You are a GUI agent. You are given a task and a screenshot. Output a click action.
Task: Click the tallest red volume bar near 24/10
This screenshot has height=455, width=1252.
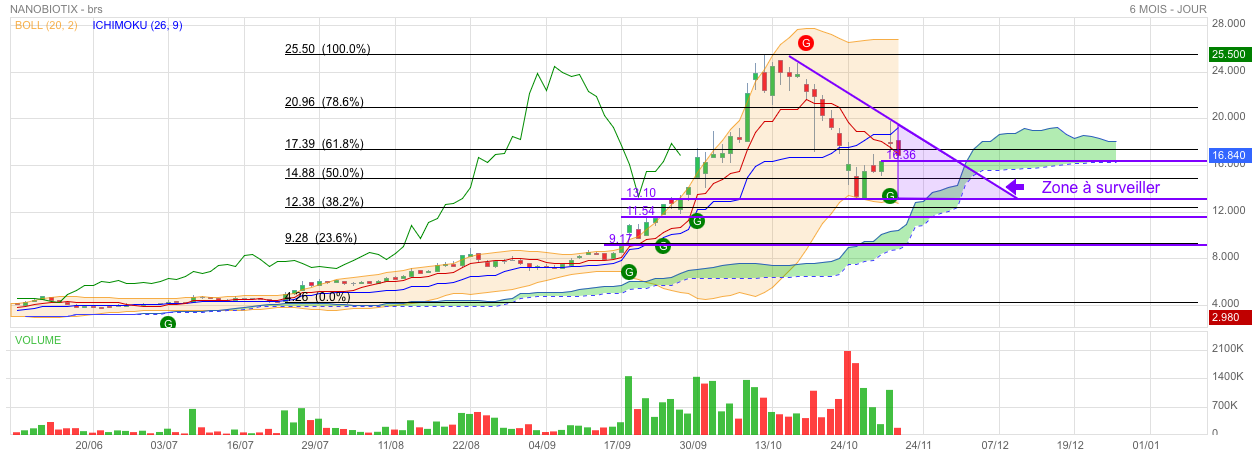point(848,392)
